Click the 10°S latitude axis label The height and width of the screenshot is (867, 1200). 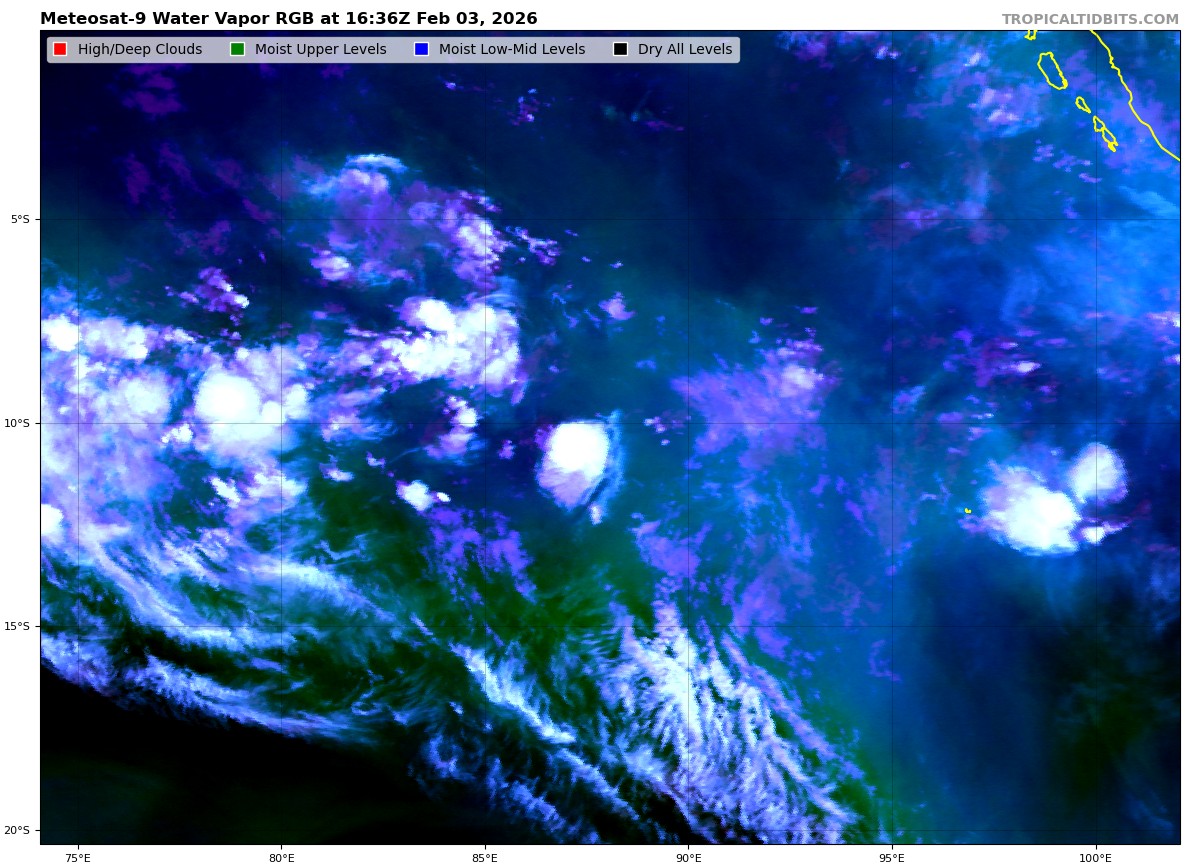click(18, 423)
